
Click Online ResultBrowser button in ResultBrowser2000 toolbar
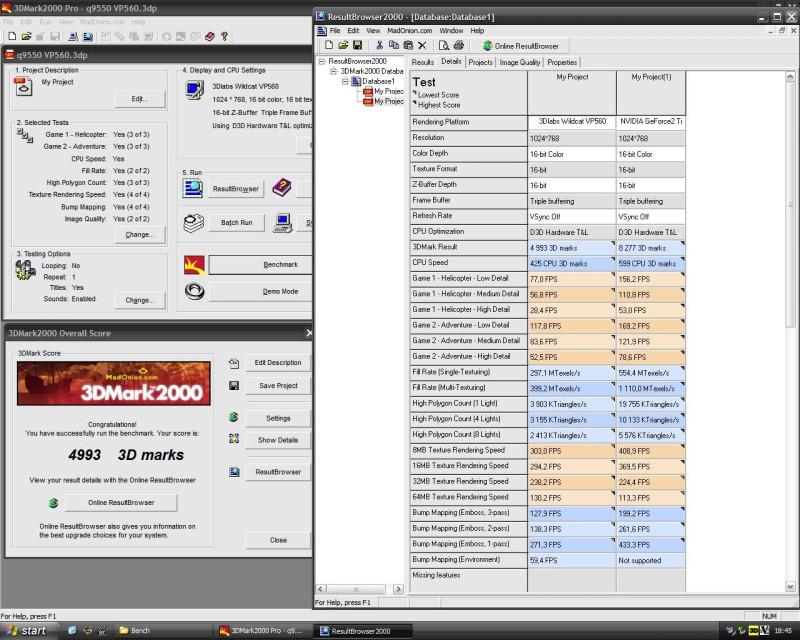click(x=521, y=46)
